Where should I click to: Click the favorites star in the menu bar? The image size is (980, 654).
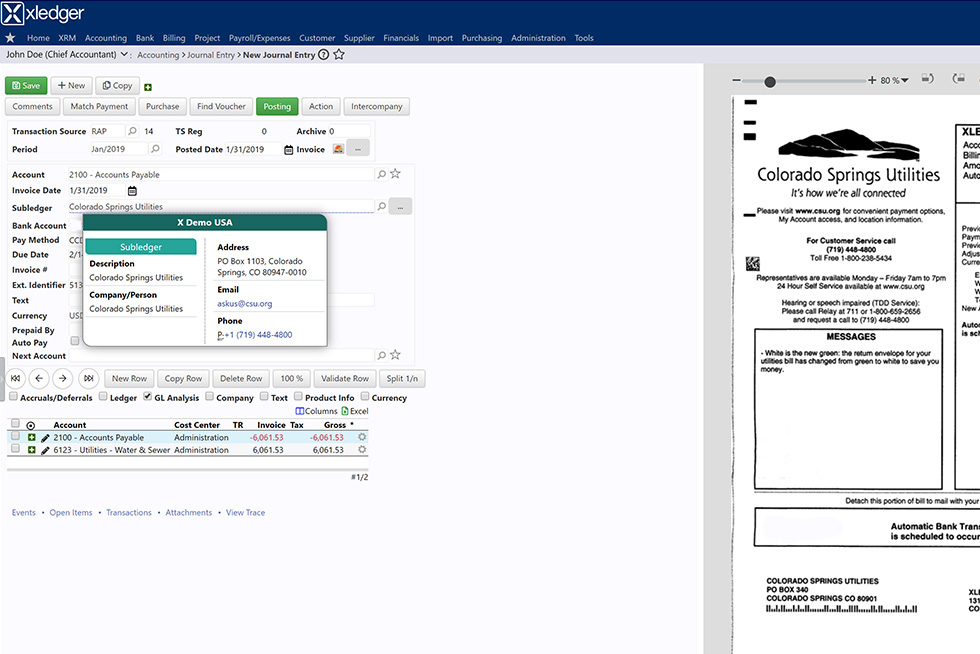(10, 38)
